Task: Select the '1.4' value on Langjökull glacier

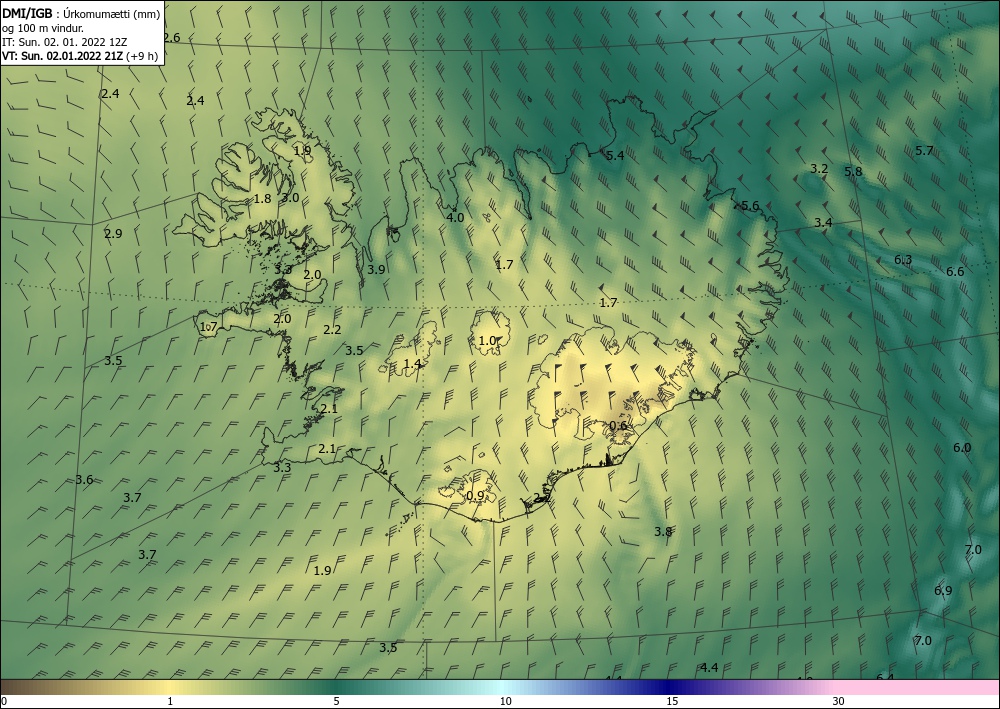Action: pyautogui.click(x=413, y=364)
